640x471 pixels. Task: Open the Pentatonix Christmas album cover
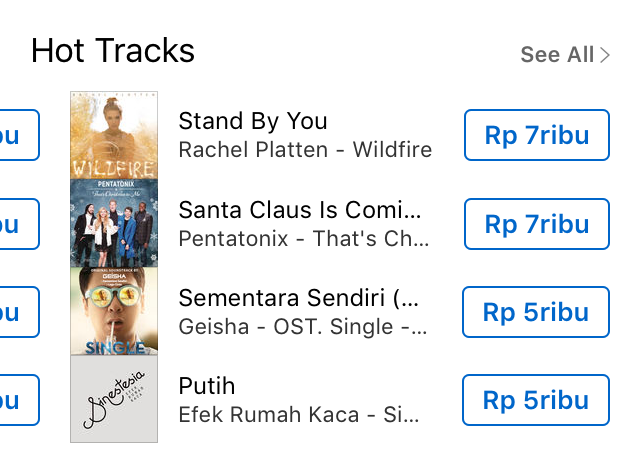114,223
